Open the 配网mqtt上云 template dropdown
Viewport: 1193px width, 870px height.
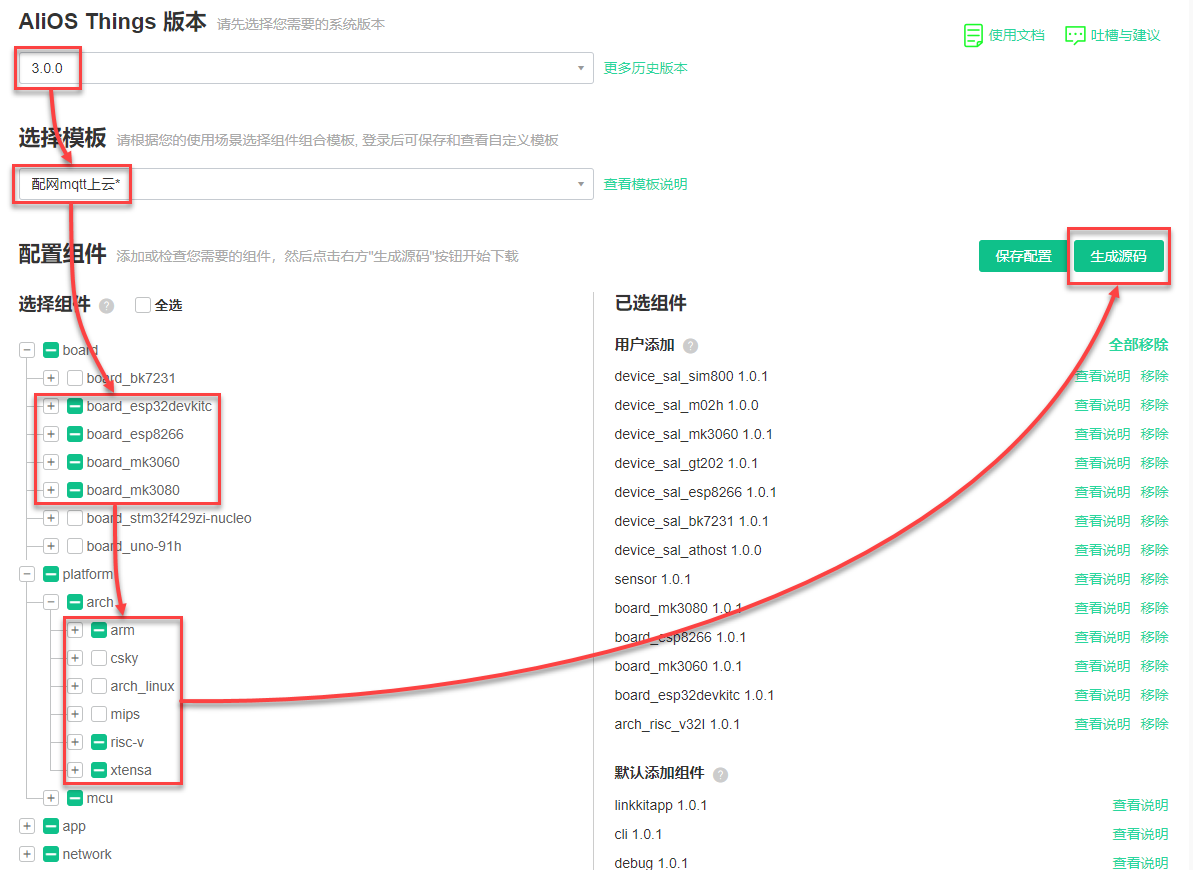coord(305,184)
